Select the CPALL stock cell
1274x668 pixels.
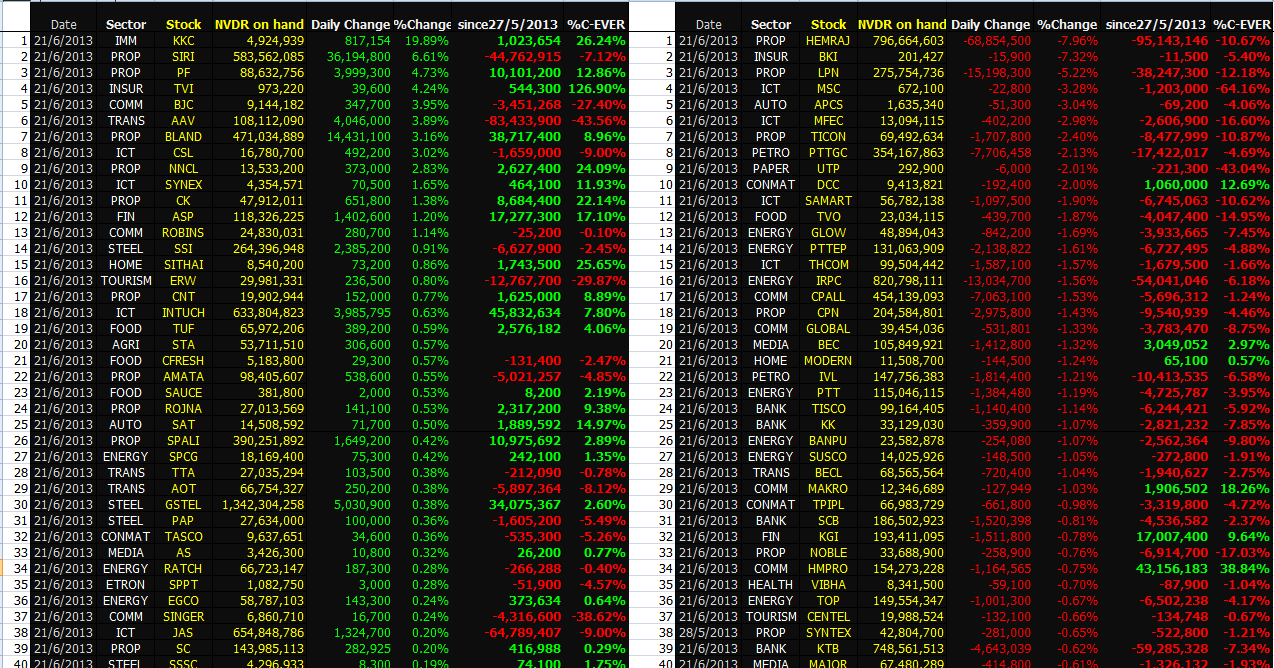point(828,297)
